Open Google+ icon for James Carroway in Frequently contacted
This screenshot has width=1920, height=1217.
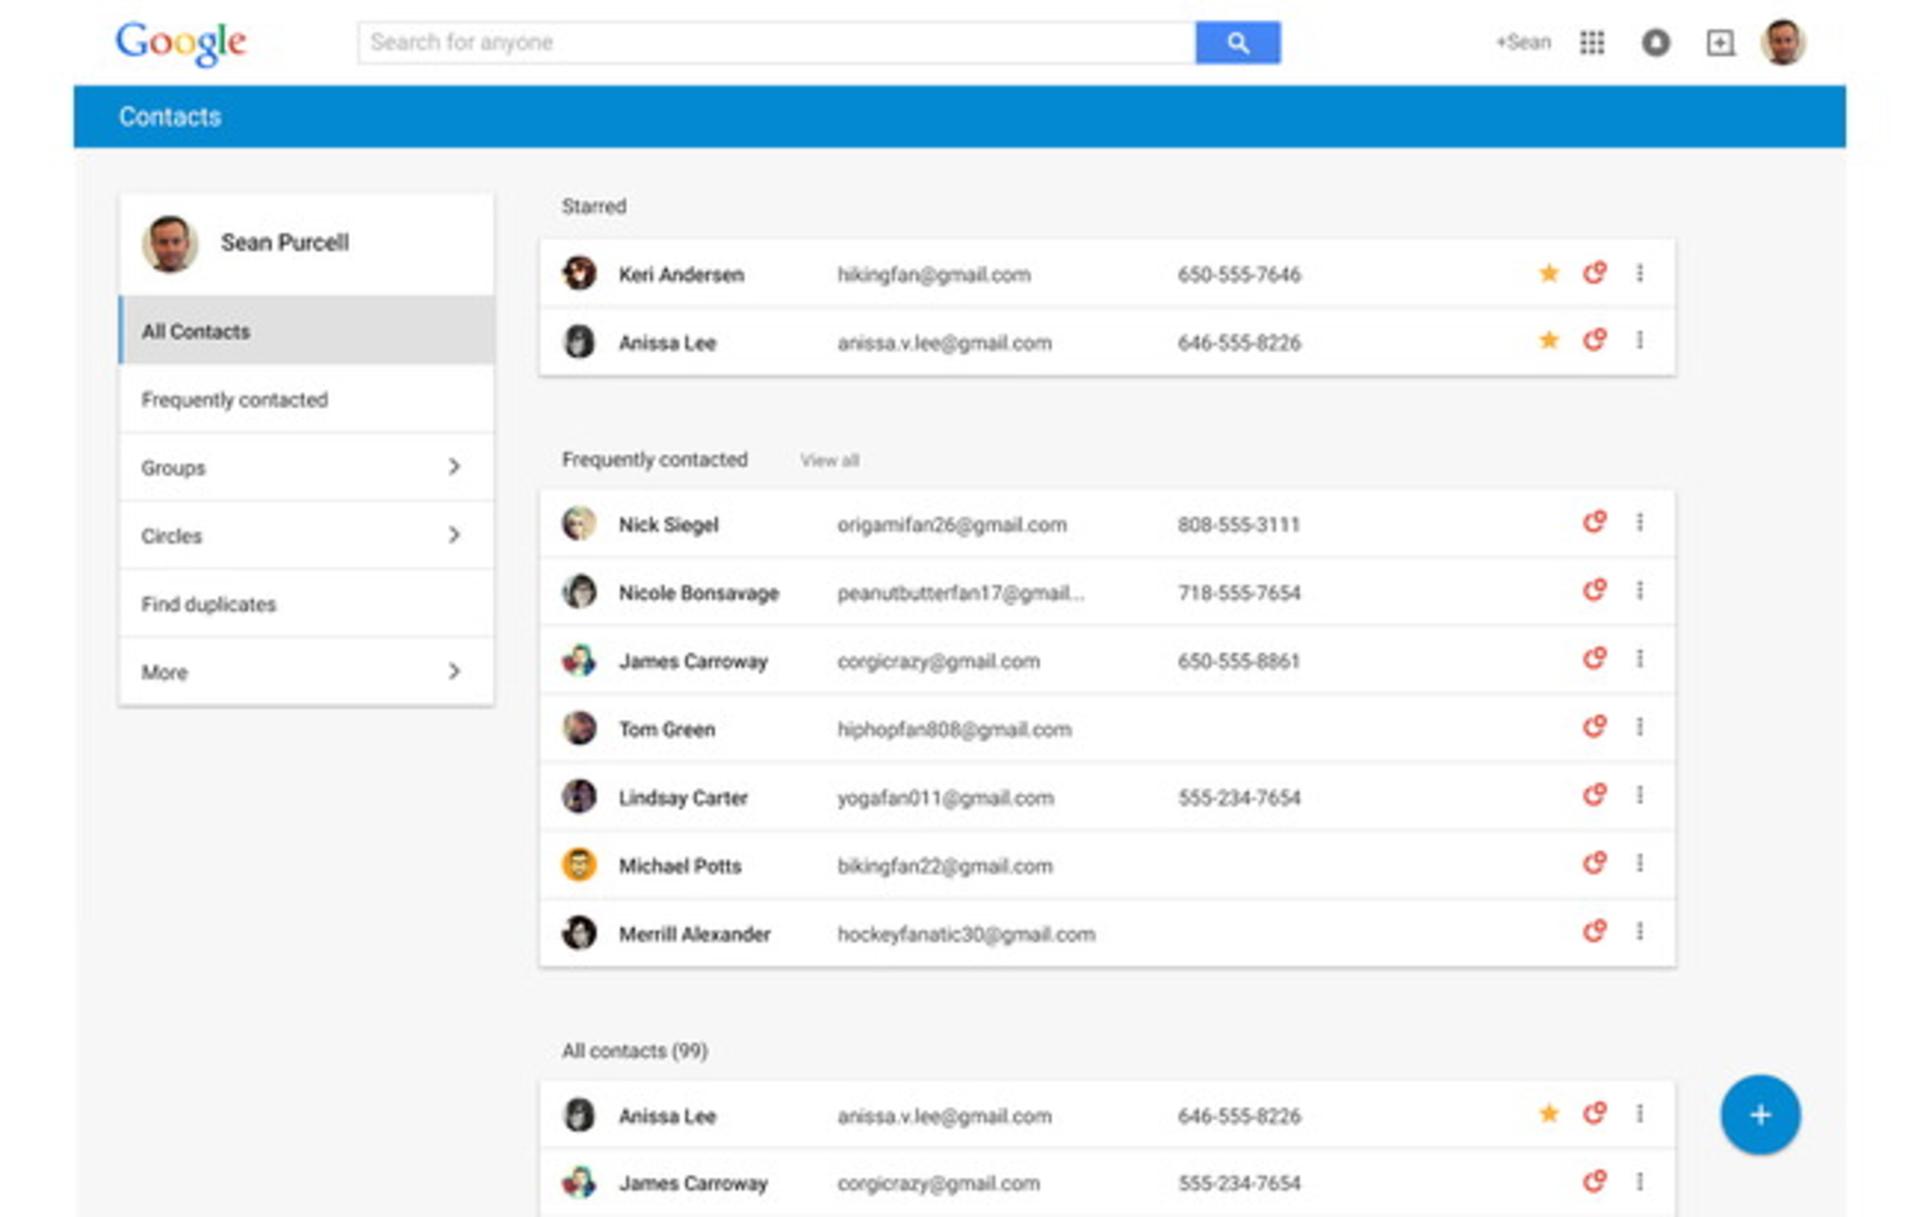tap(1595, 658)
